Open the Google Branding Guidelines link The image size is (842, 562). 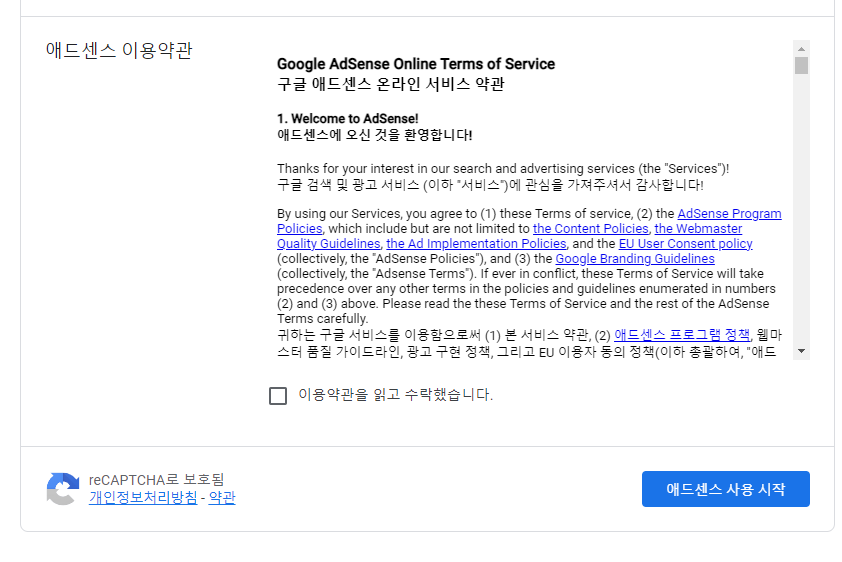coord(635,259)
